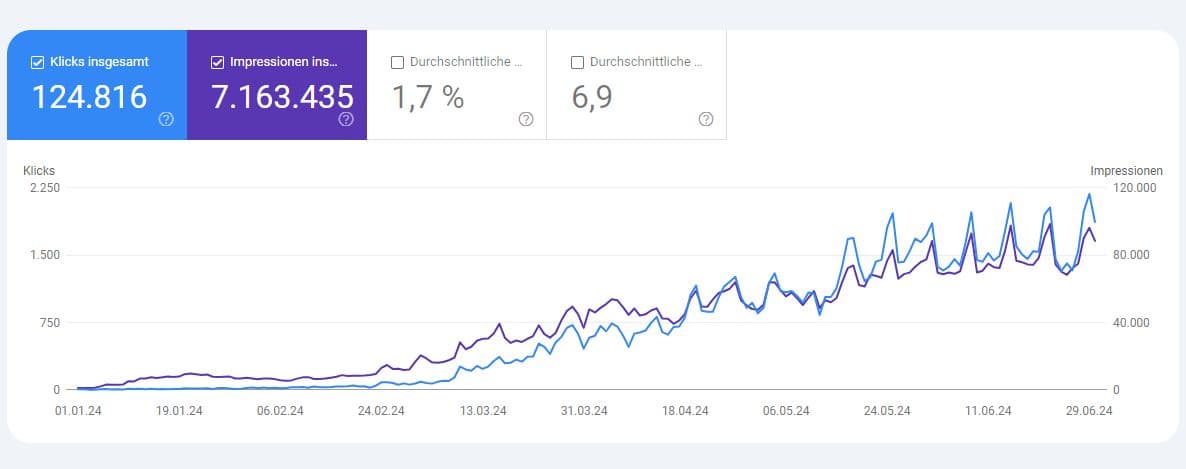This screenshot has width=1186, height=469.
Task: Open help icon in Klicks insgesamt card
Action: 166,119
